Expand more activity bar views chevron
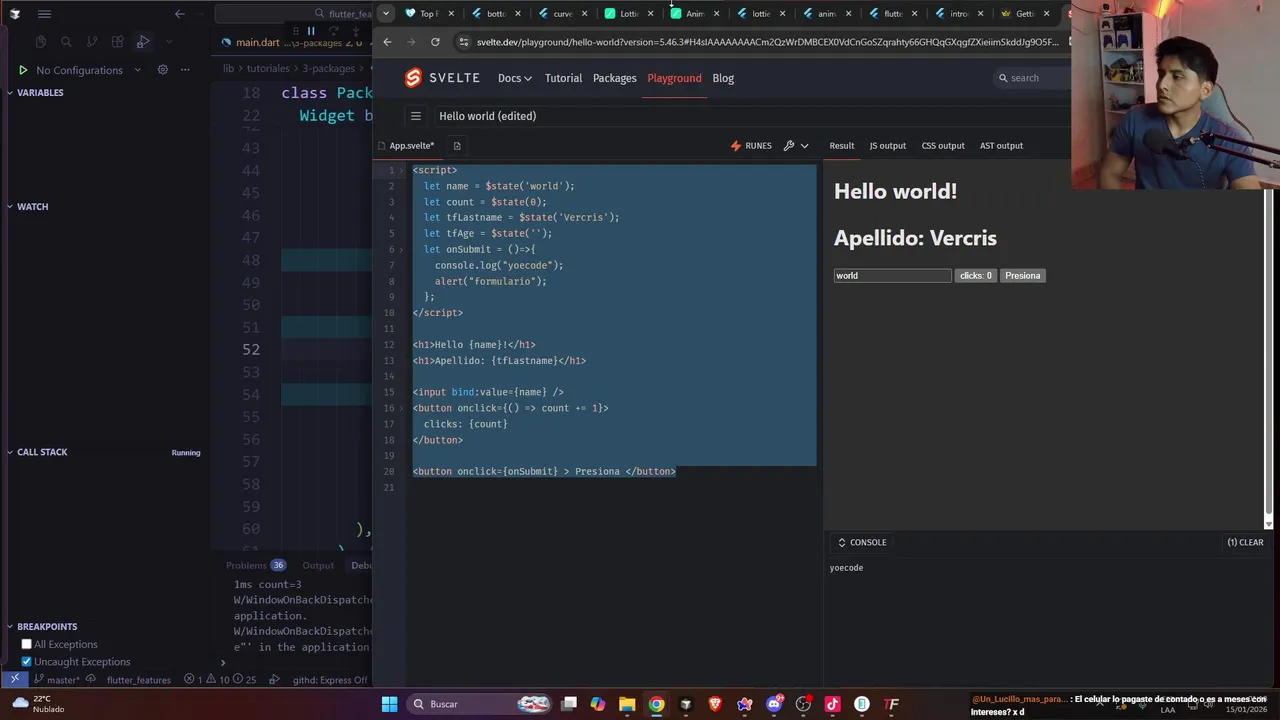 [x=169, y=42]
